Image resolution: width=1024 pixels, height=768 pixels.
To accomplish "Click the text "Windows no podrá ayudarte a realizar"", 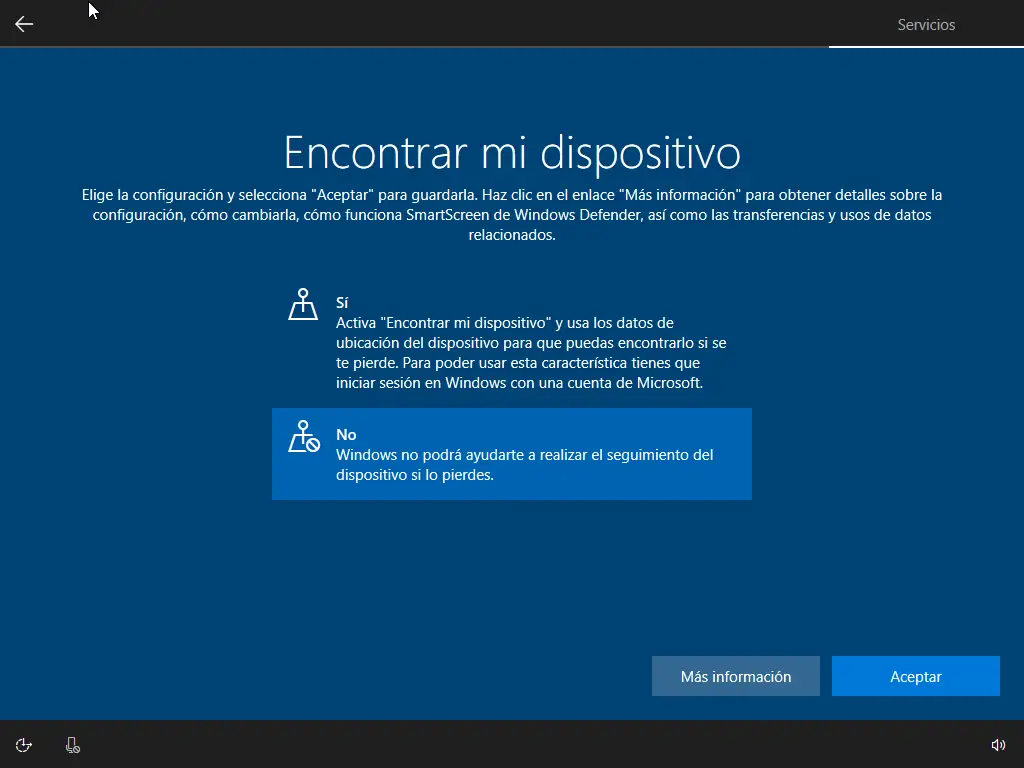I will pyautogui.click(x=462, y=455).
